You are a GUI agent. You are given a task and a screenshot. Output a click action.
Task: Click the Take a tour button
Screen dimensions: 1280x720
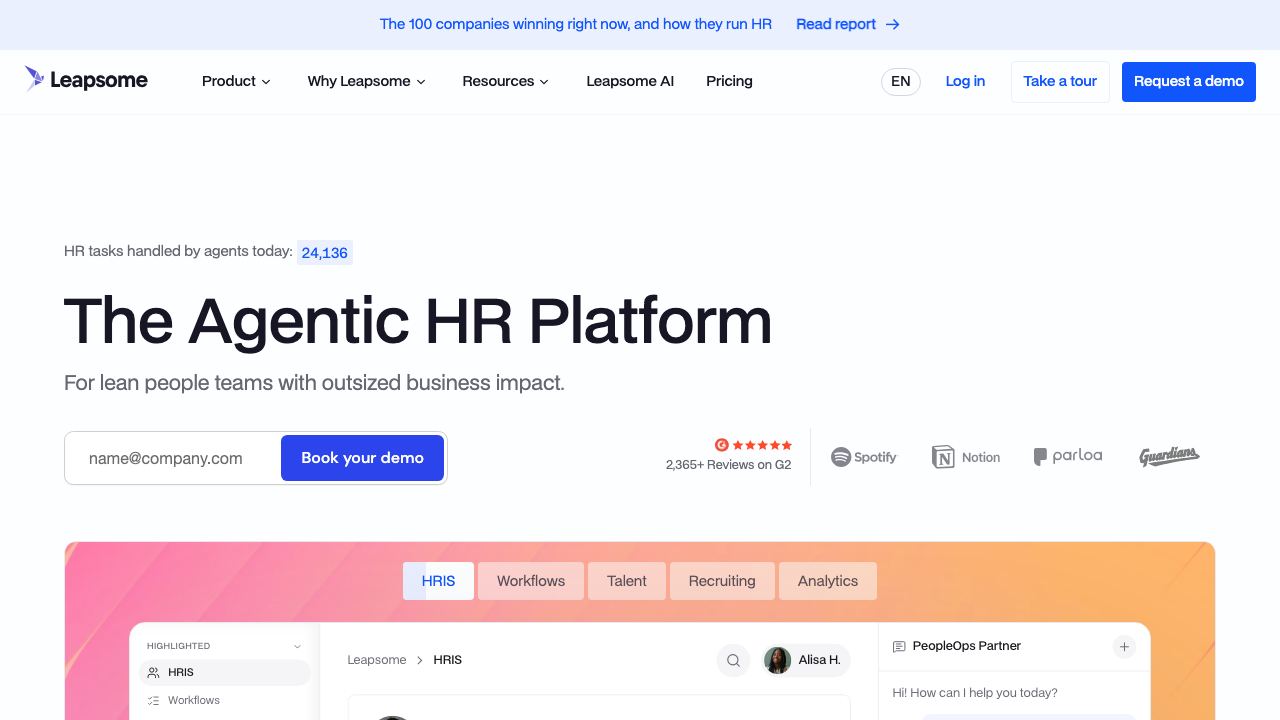pos(1060,81)
